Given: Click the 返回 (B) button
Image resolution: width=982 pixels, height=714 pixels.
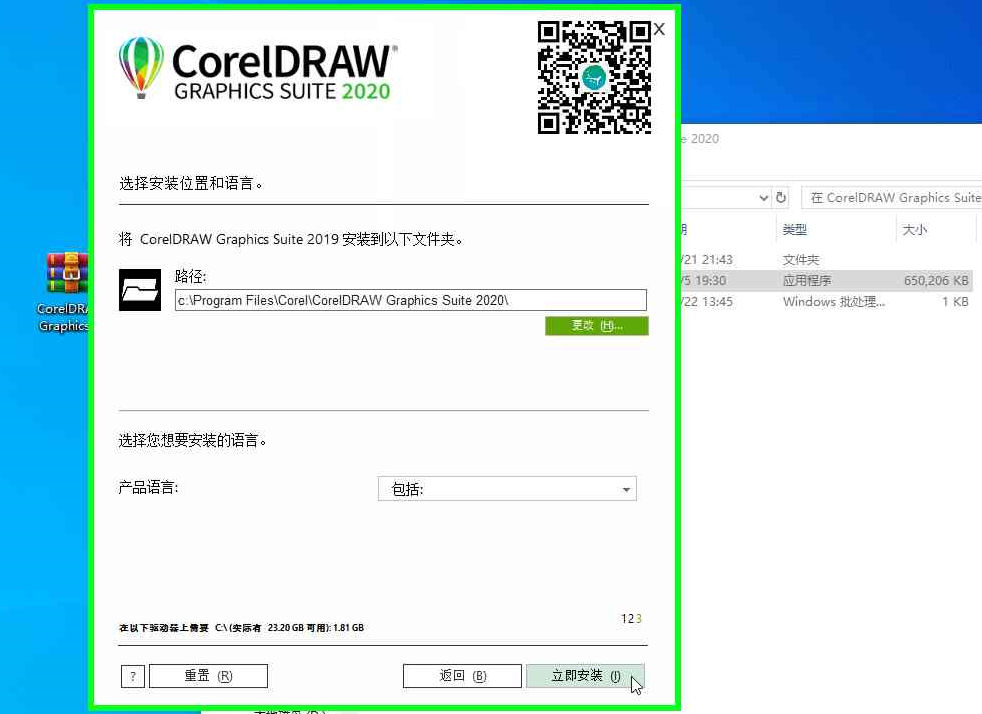Looking at the screenshot, I should [x=462, y=676].
